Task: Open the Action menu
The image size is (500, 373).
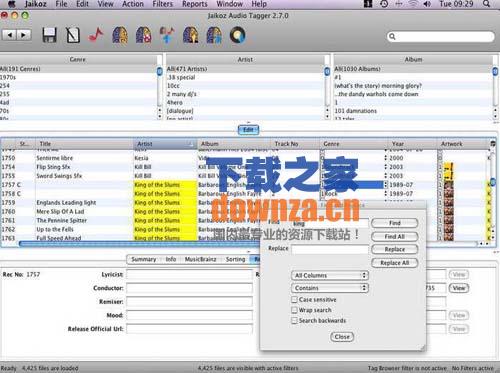Action: (x=133, y=4)
